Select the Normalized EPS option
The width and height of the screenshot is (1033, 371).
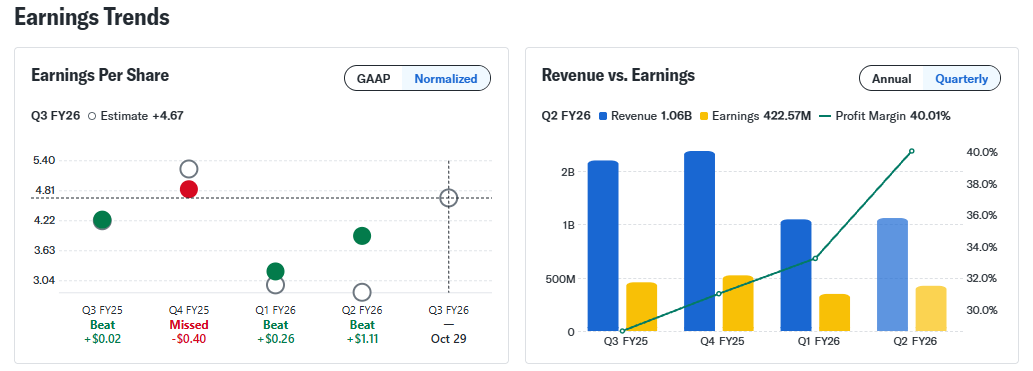(x=445, y=78)
